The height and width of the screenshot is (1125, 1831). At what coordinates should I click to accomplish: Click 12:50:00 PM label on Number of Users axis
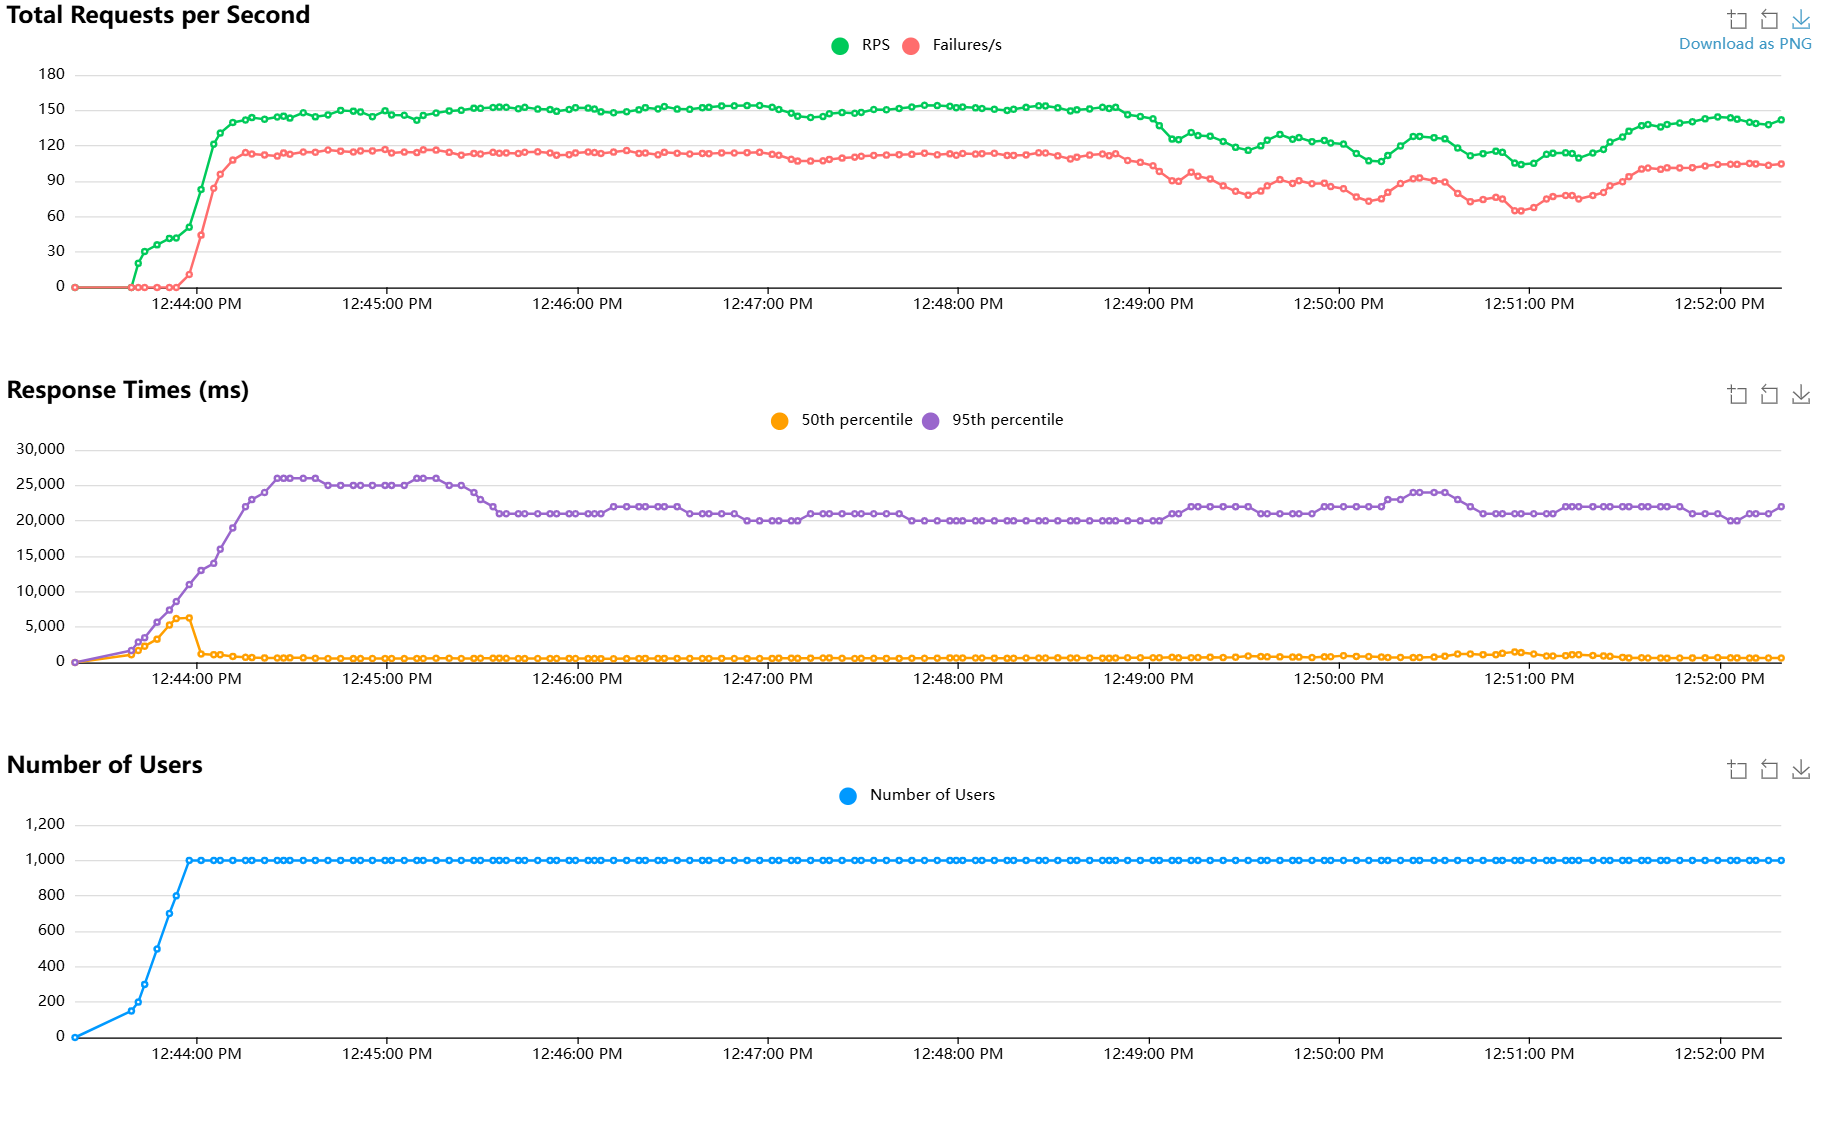click(x=1338, y=1054)
